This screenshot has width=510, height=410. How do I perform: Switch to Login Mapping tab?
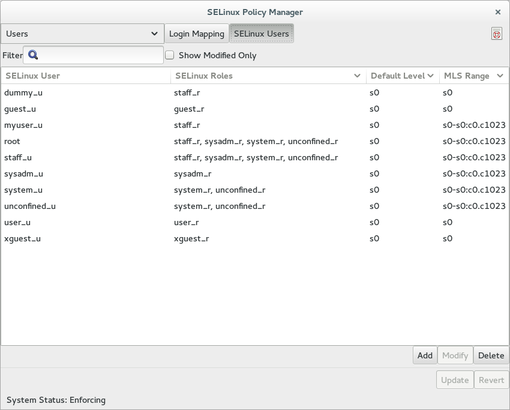[x=197, y=34]
